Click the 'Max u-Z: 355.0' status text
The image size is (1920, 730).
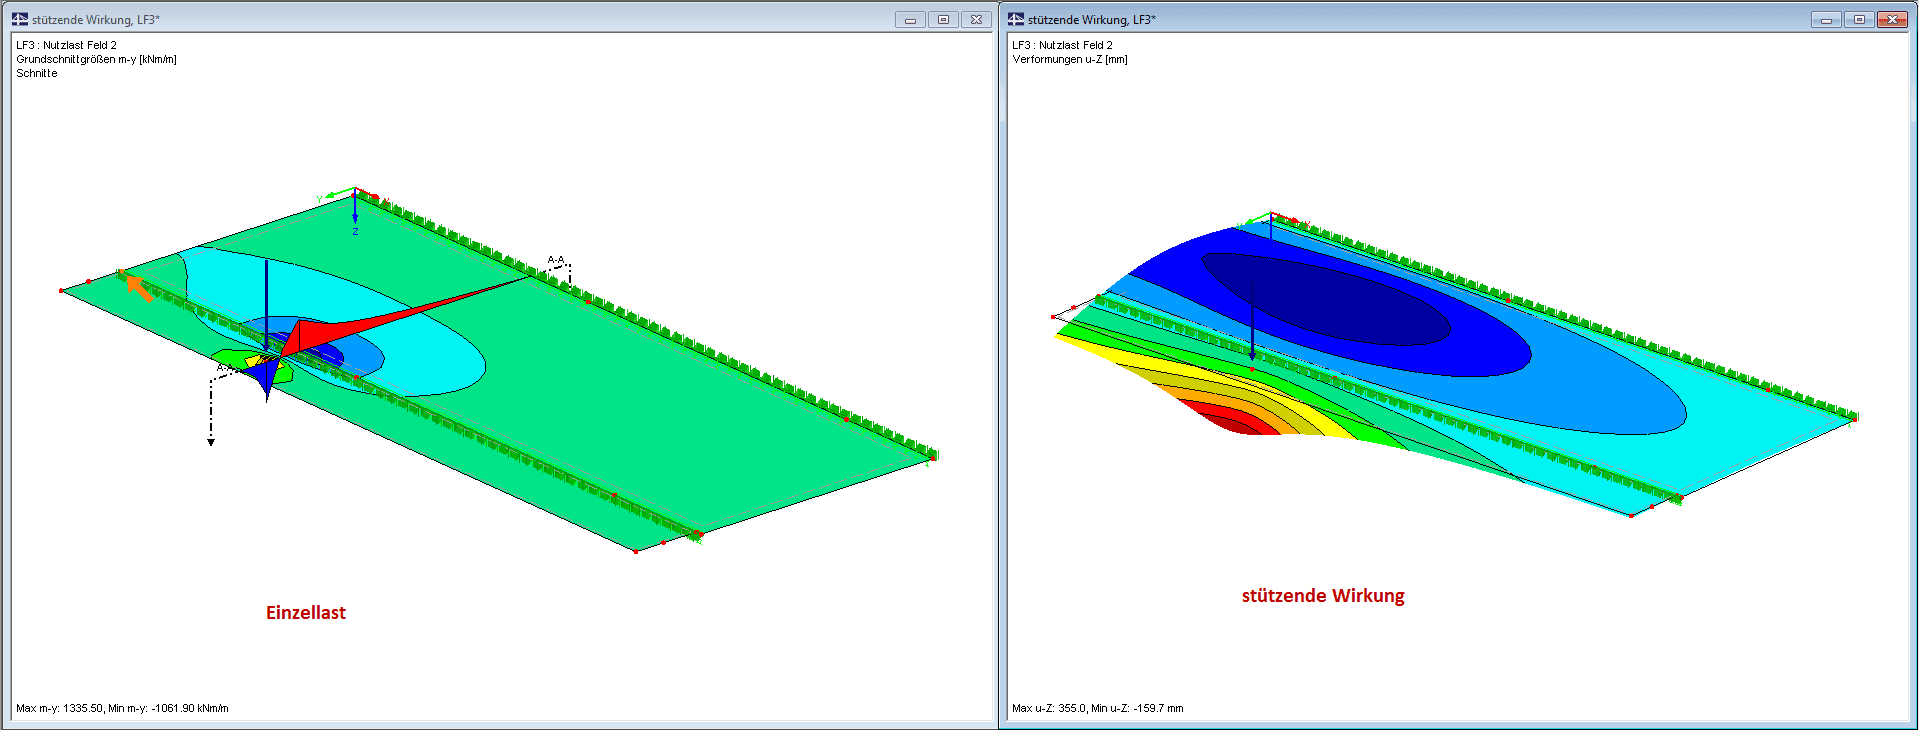click(1048, 708)
